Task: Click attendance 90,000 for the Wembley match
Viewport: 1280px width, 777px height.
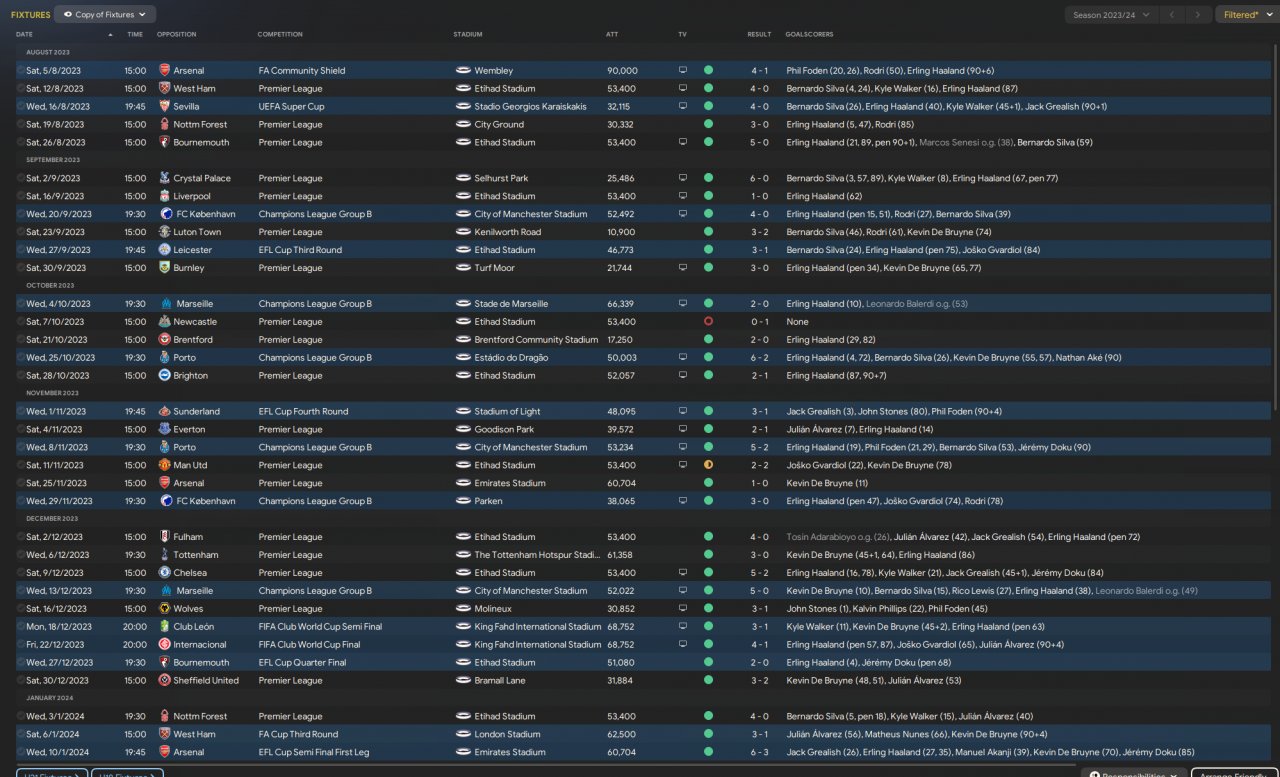Action: point(622,71)
